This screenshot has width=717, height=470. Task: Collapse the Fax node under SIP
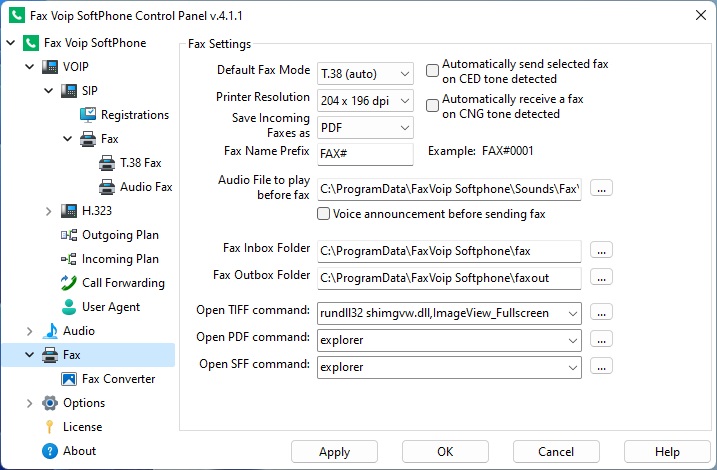point(68,139)
